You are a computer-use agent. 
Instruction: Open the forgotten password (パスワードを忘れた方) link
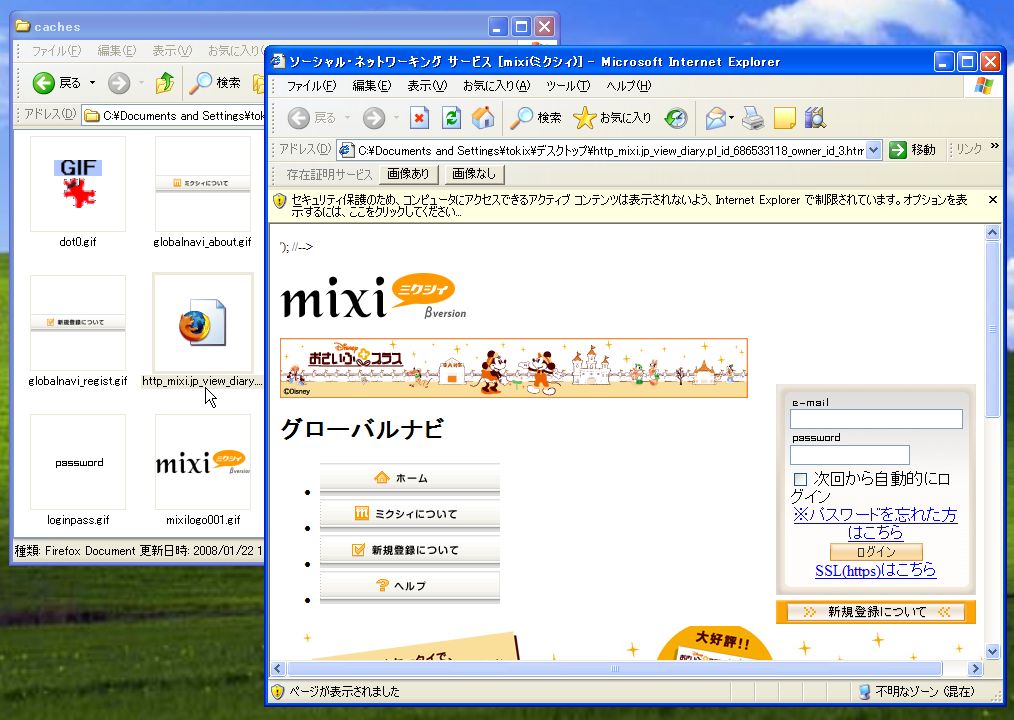click(875, 523)
